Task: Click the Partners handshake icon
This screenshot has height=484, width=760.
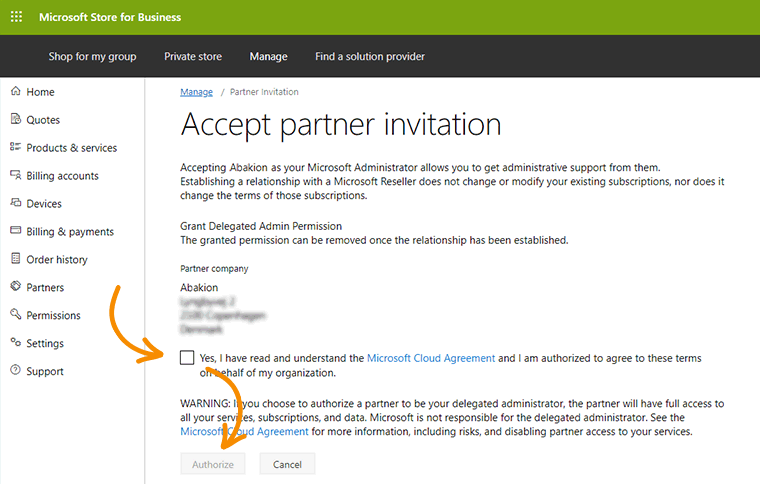Action: tap(16, 286)
